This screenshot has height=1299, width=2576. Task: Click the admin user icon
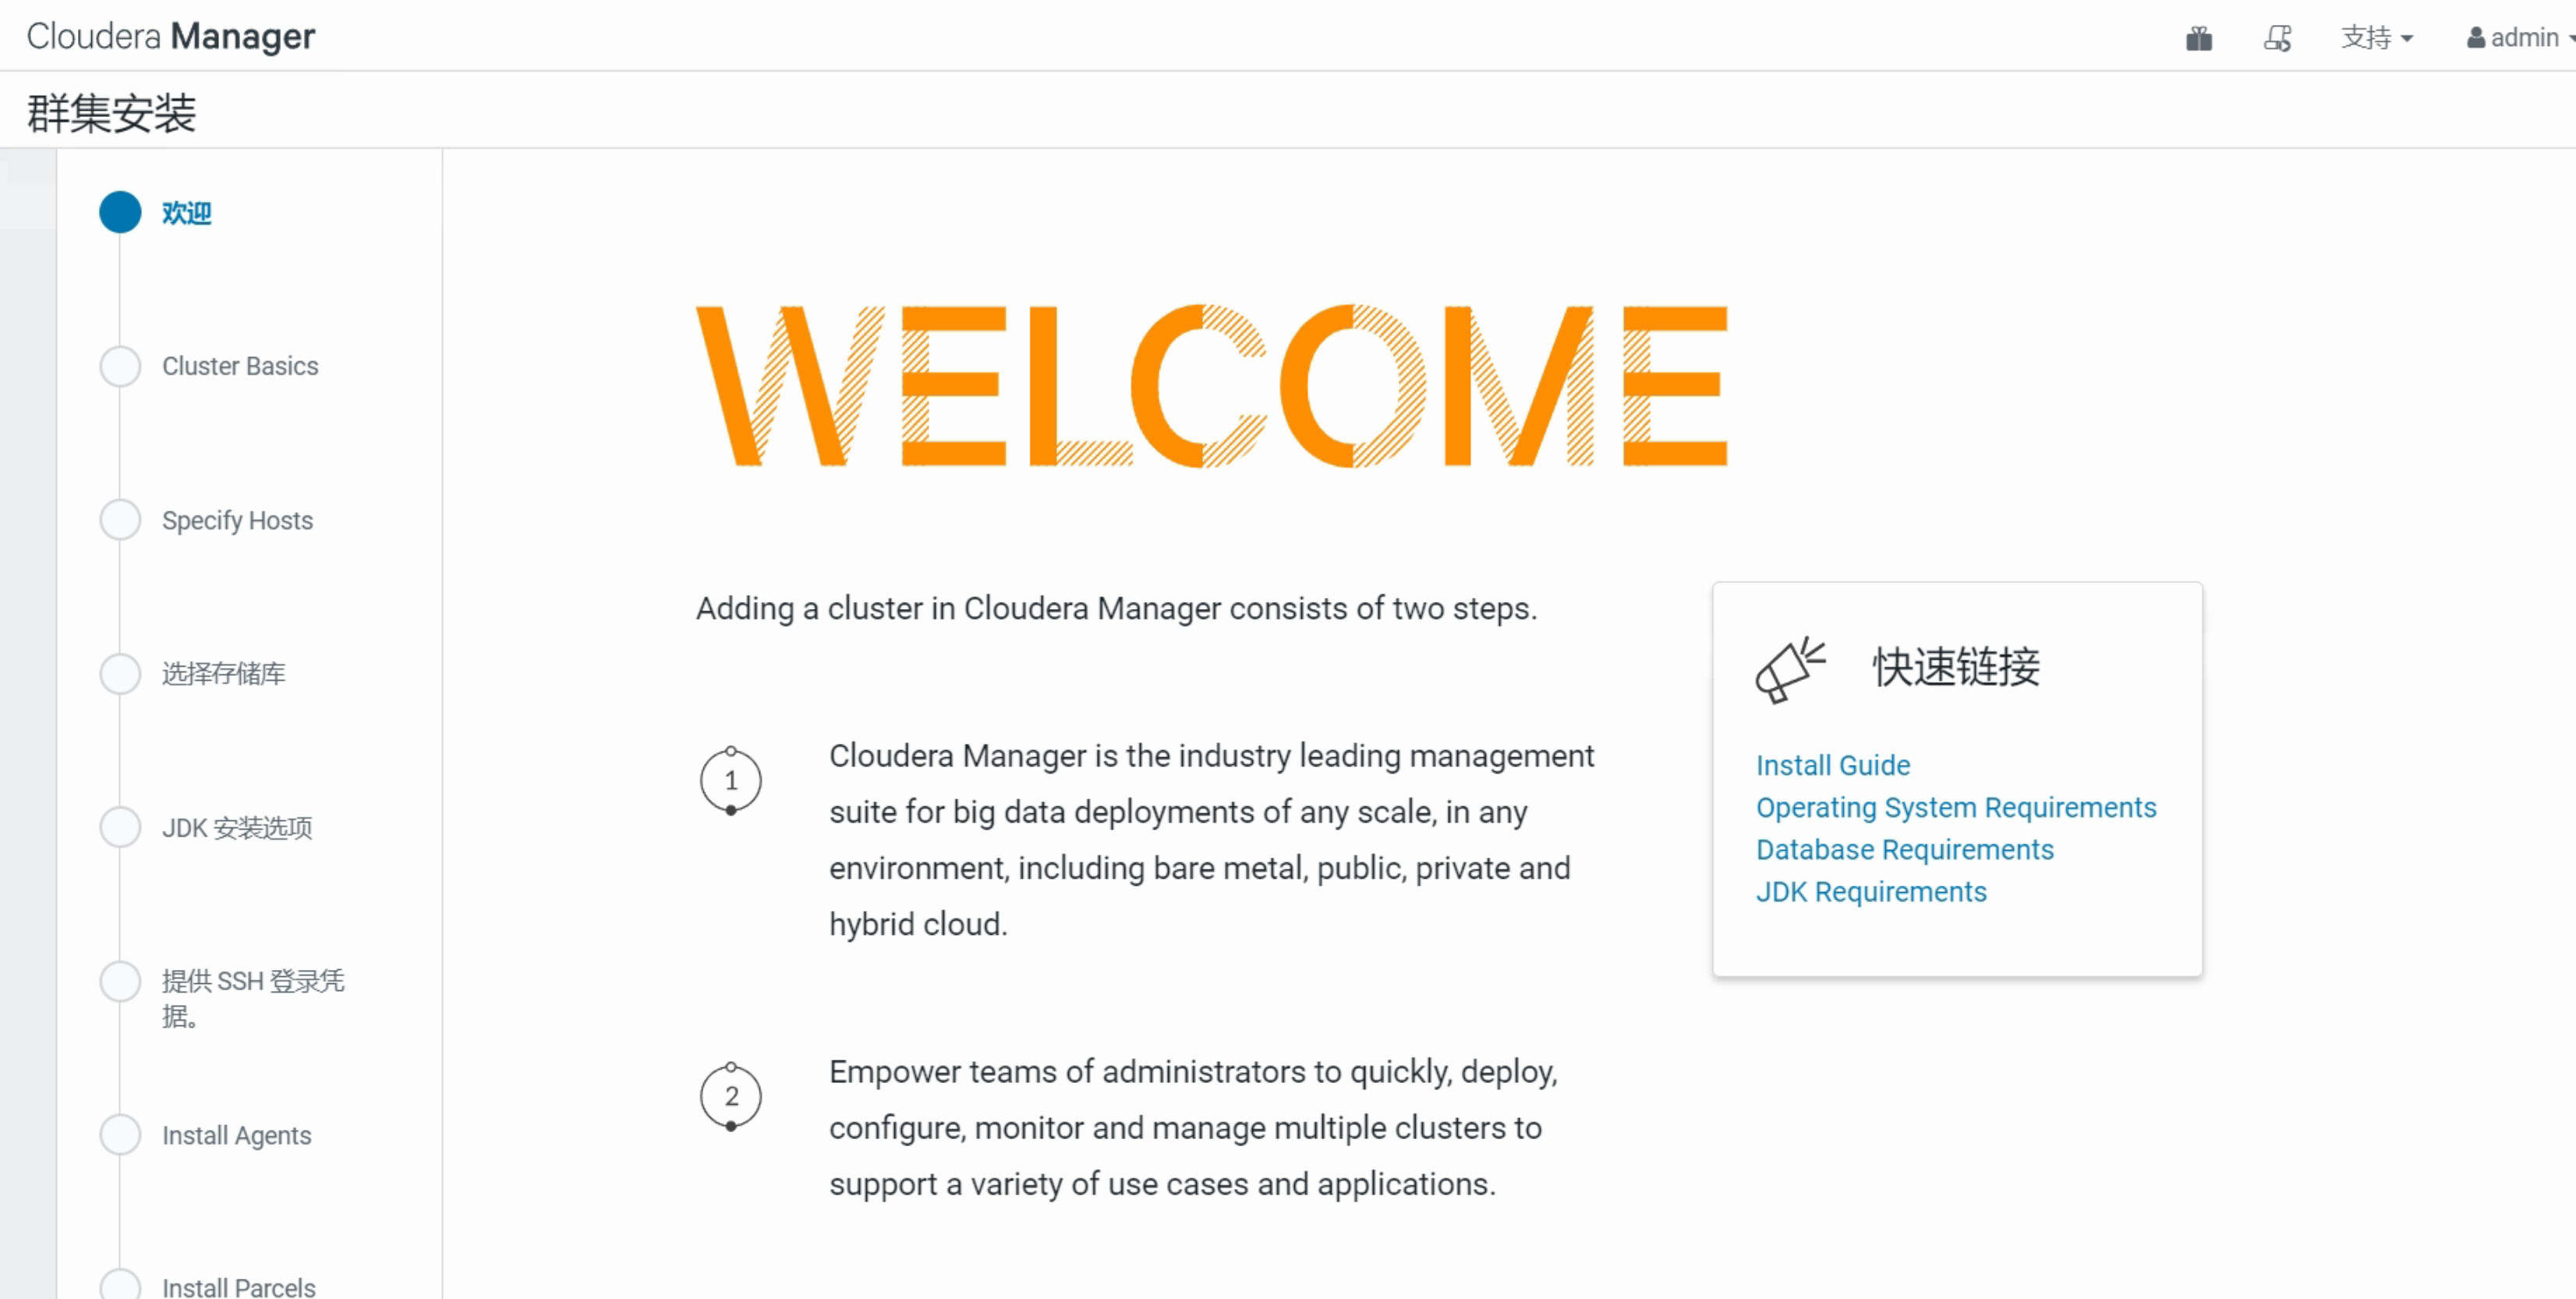click(x=2476, y=38)
